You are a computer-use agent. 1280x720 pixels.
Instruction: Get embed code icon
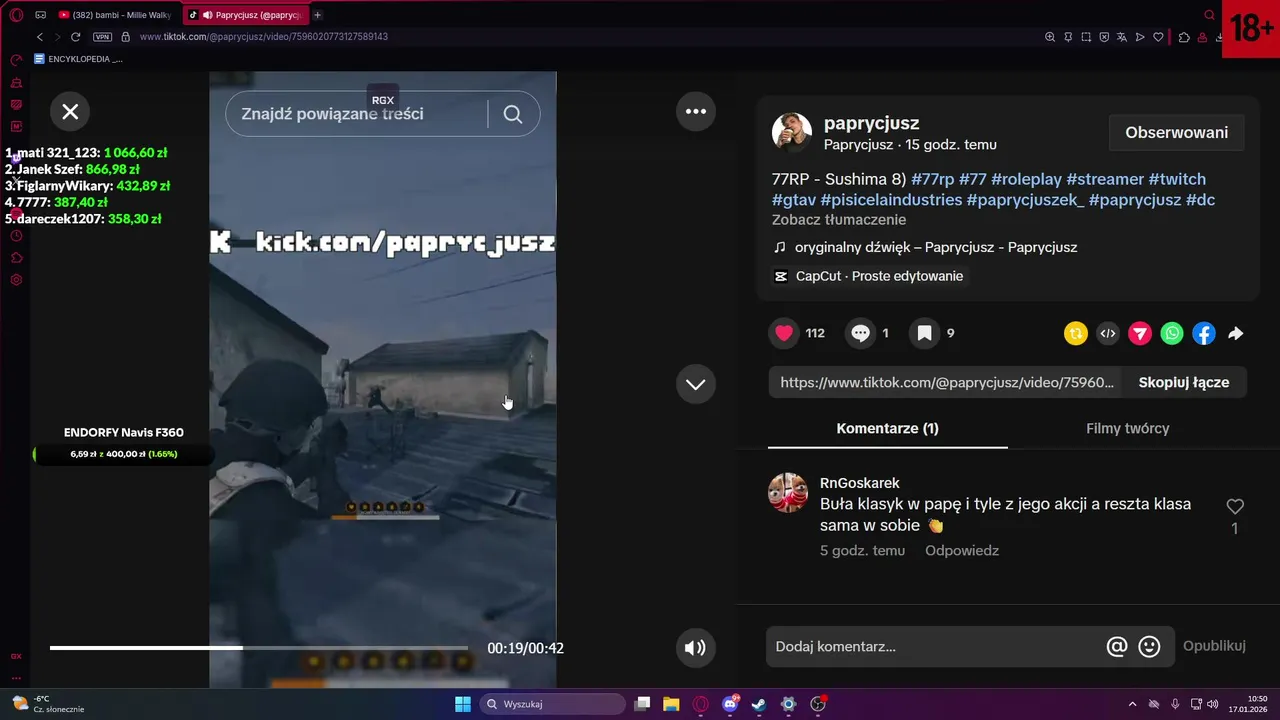pyautogui.click(x=1108, y=334)
